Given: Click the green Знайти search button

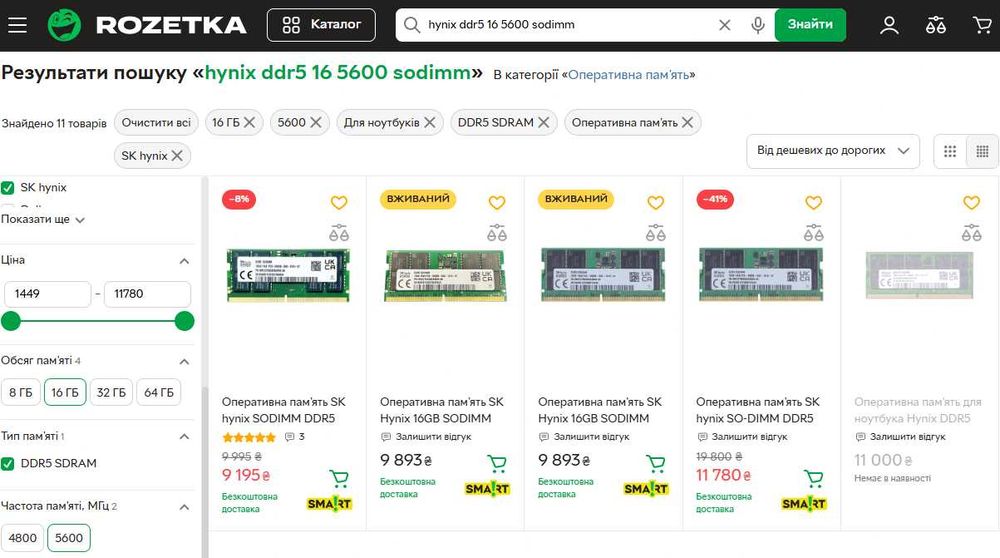Looking at the screenshot, I should click(810, 25).
